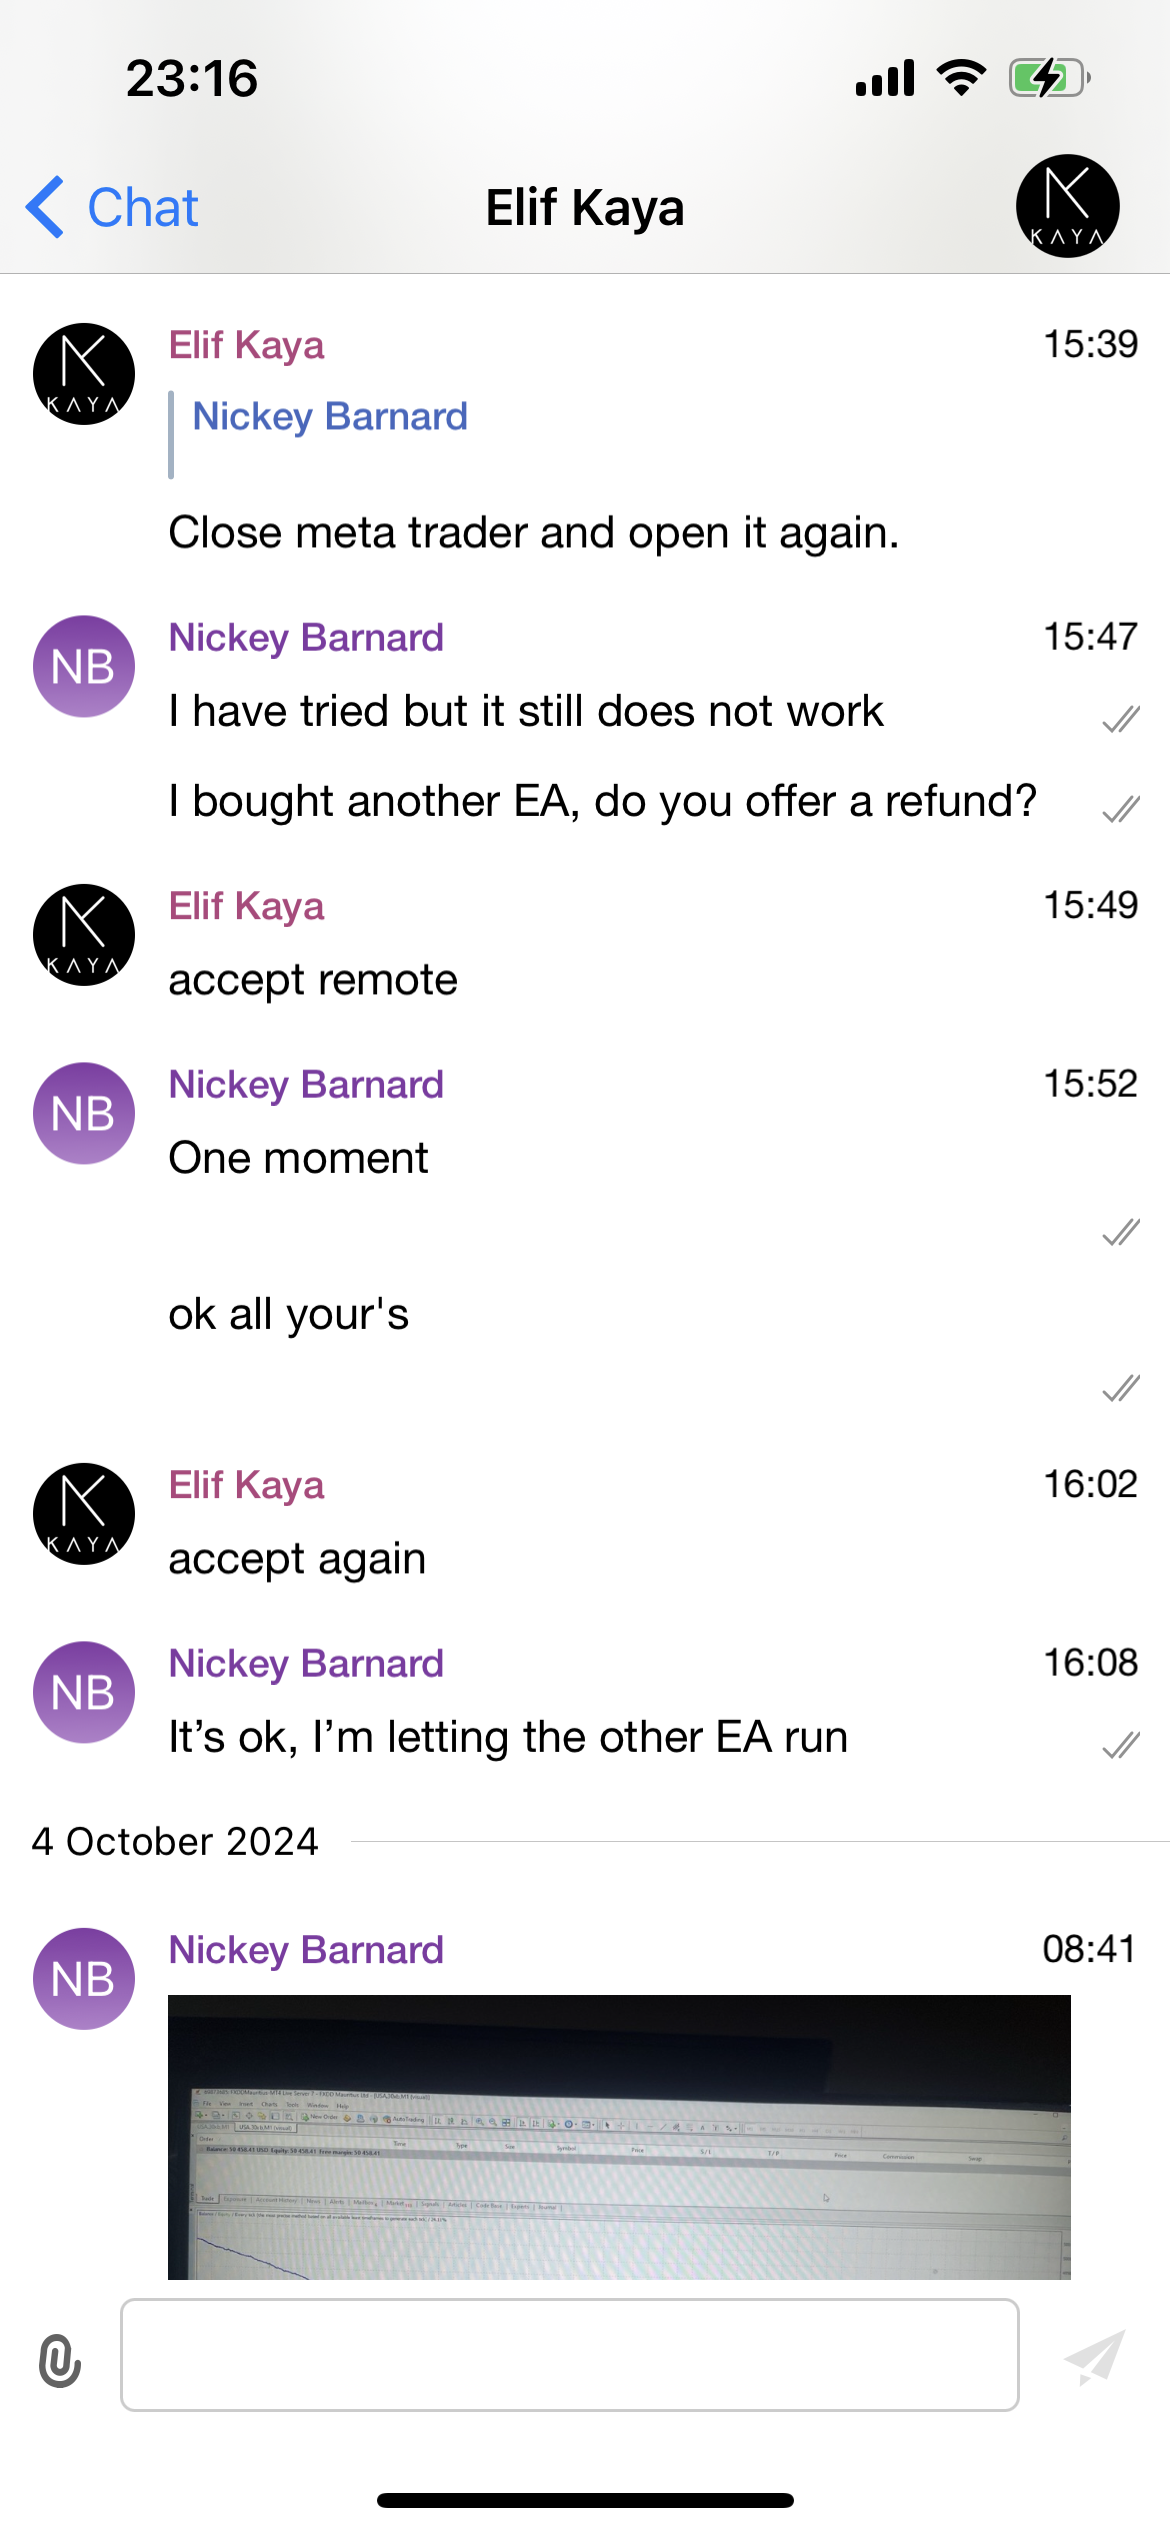Focus the message text input field

tap(570, 2355)
